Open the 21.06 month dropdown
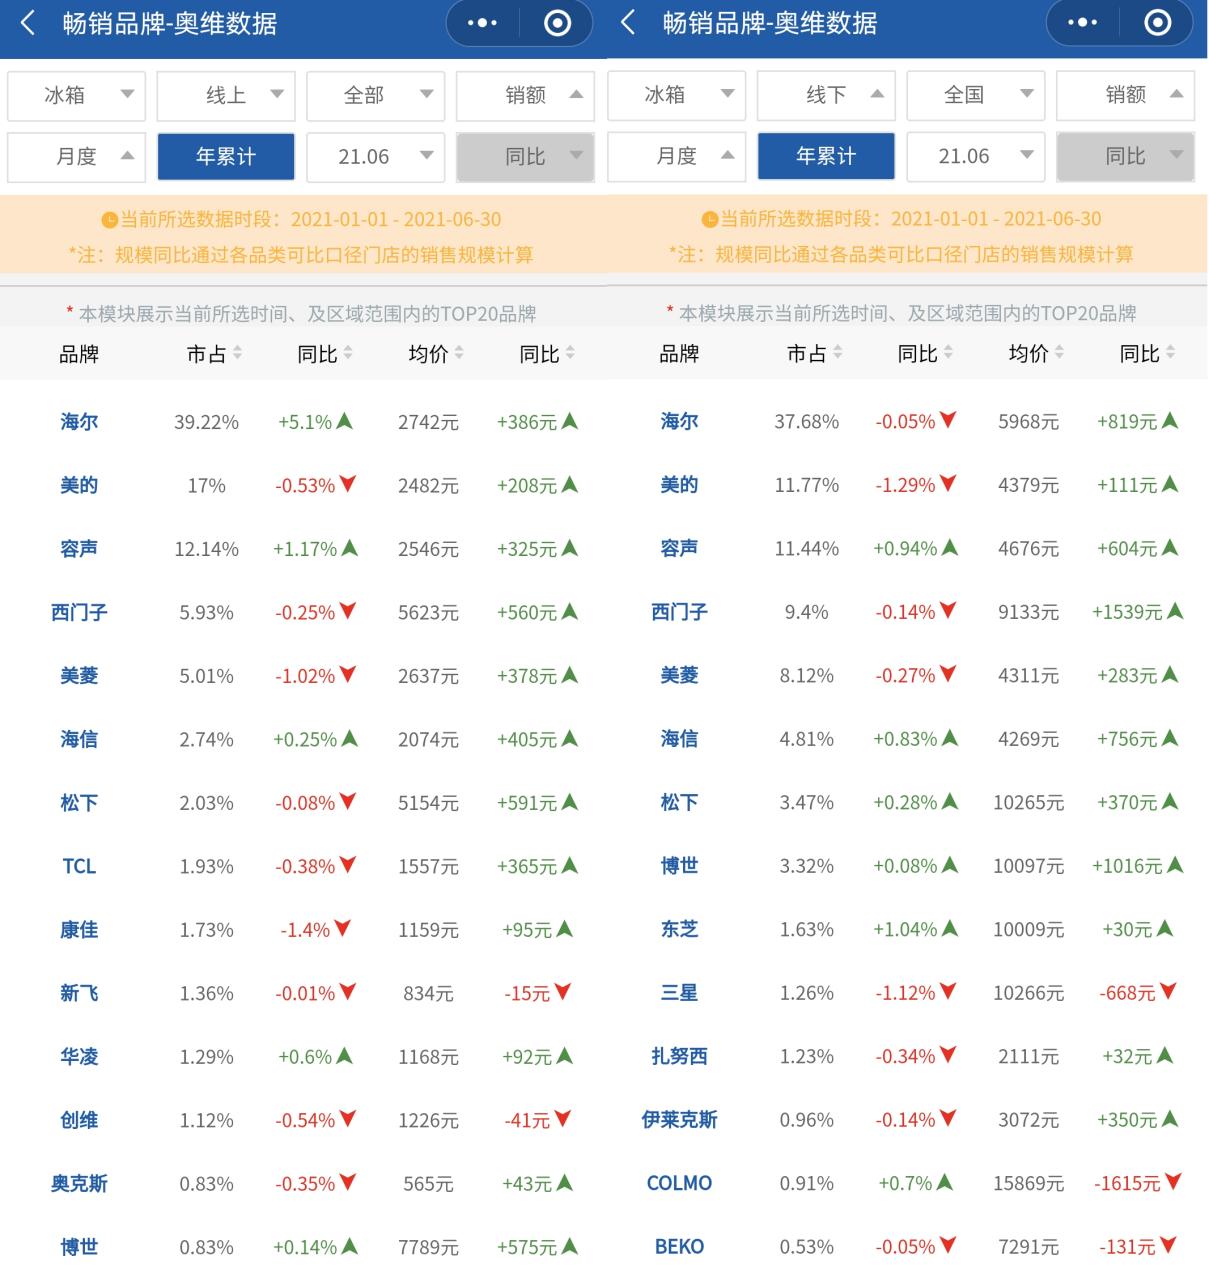Viewport: 1209px width, 1286px height. coord(375,156)
